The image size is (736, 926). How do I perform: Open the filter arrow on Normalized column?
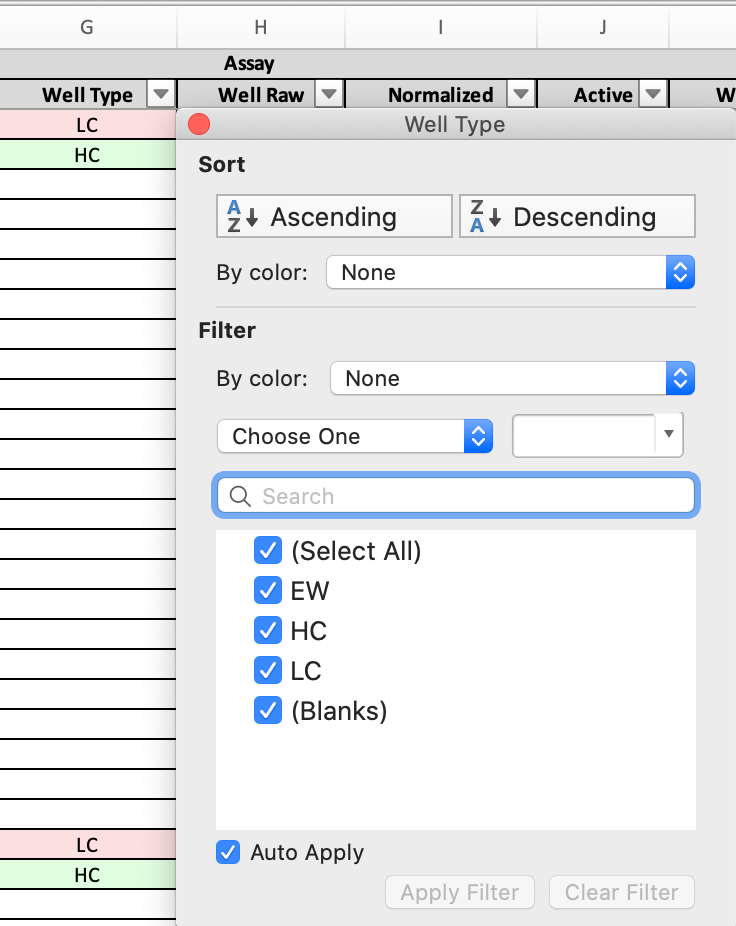point(520,94)
